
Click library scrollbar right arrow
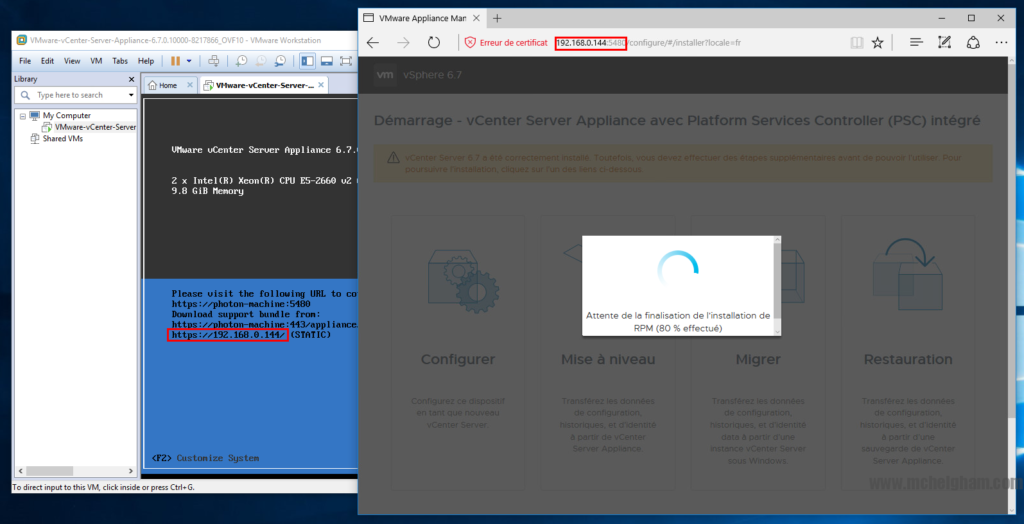point(131,470)
